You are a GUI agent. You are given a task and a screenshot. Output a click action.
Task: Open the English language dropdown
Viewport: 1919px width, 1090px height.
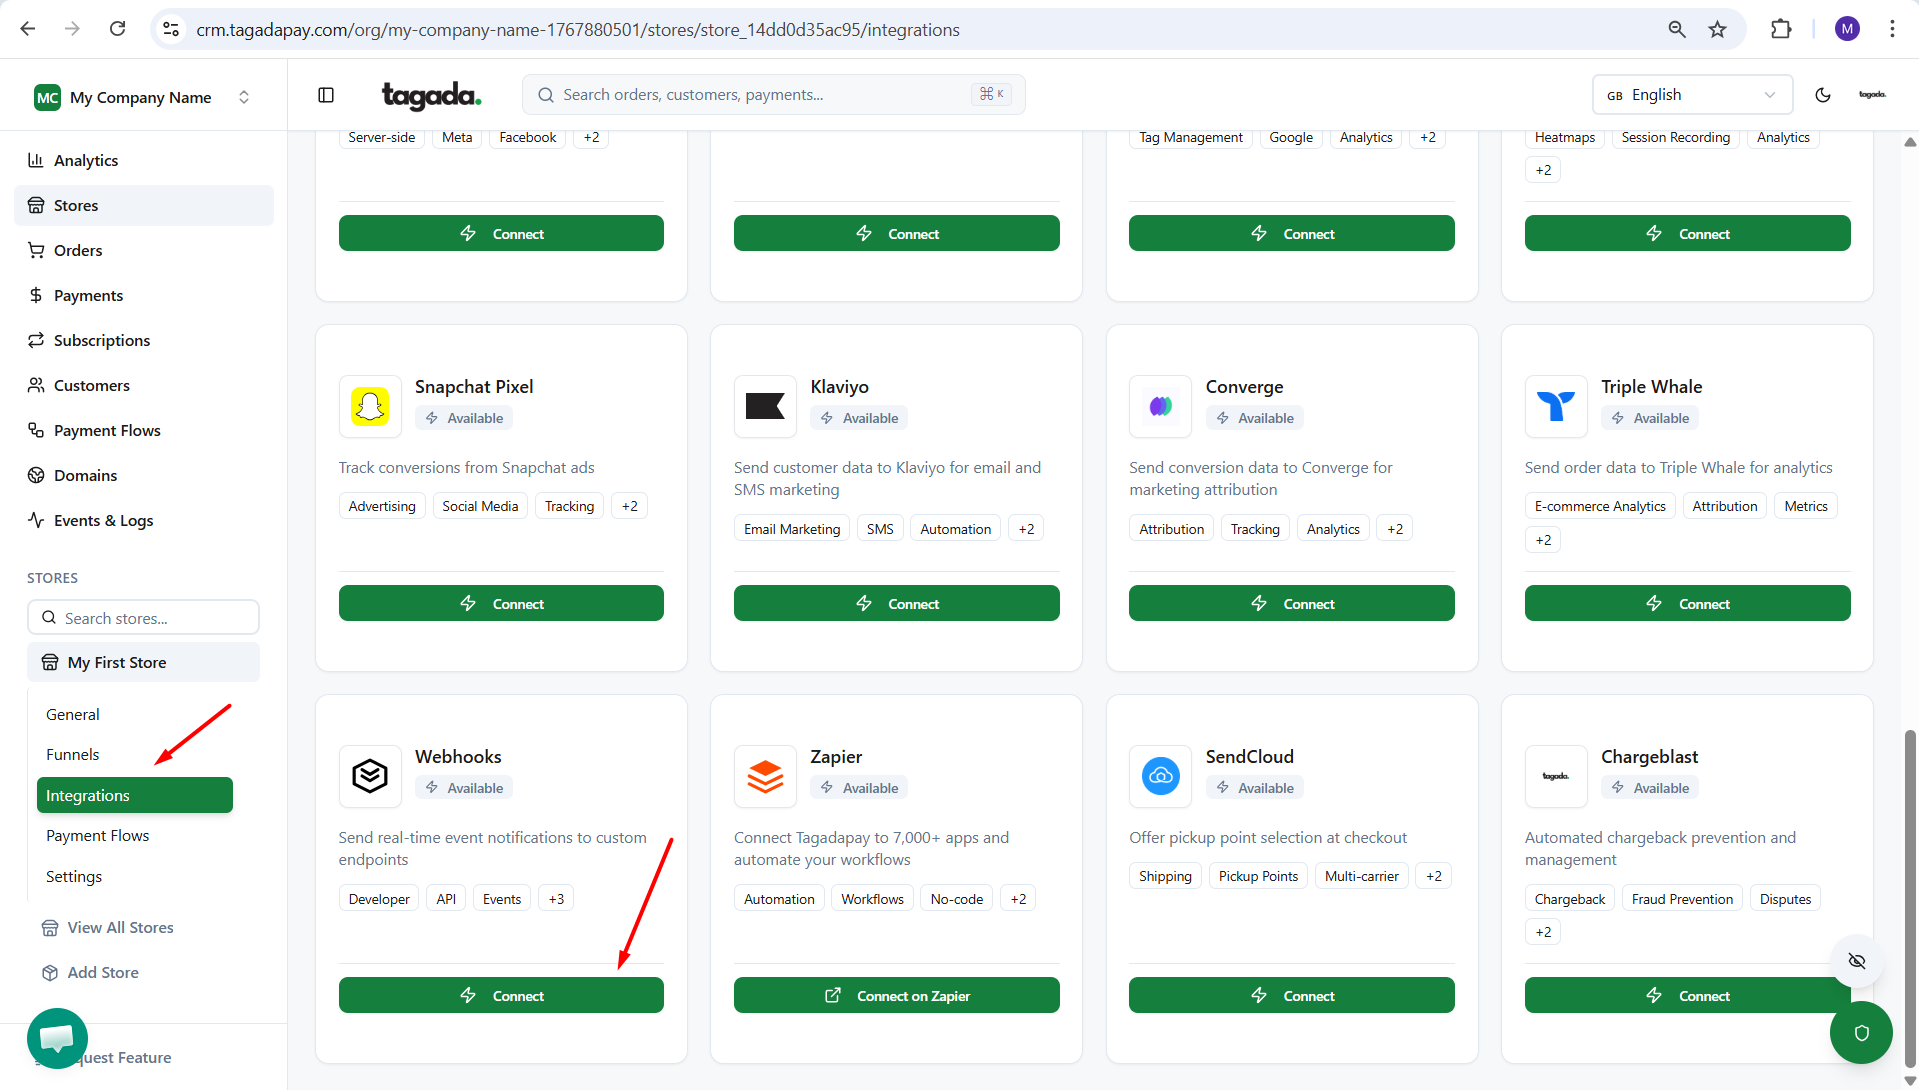[x=1691, y=95]
